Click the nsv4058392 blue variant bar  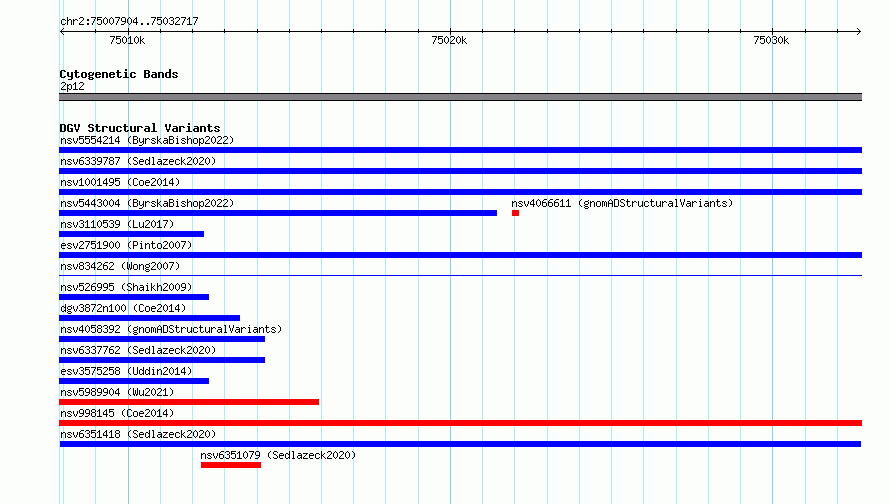(x=162, y=339)
